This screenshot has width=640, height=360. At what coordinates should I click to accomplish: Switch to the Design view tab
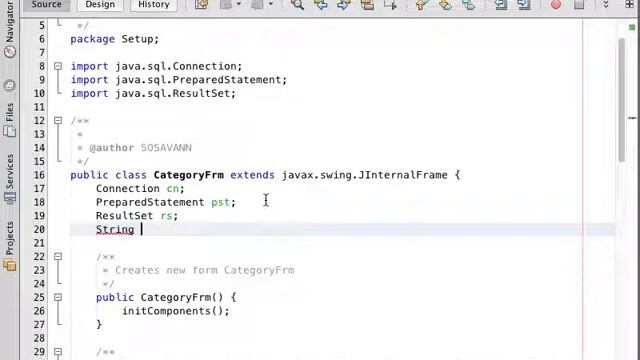point(100,5)
